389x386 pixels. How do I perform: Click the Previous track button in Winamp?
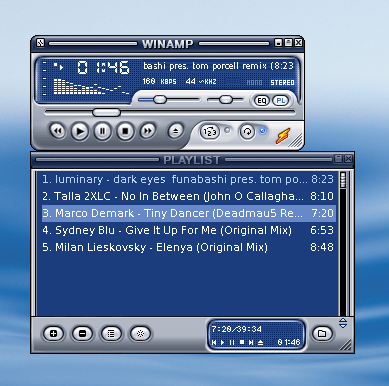(58, 131)
